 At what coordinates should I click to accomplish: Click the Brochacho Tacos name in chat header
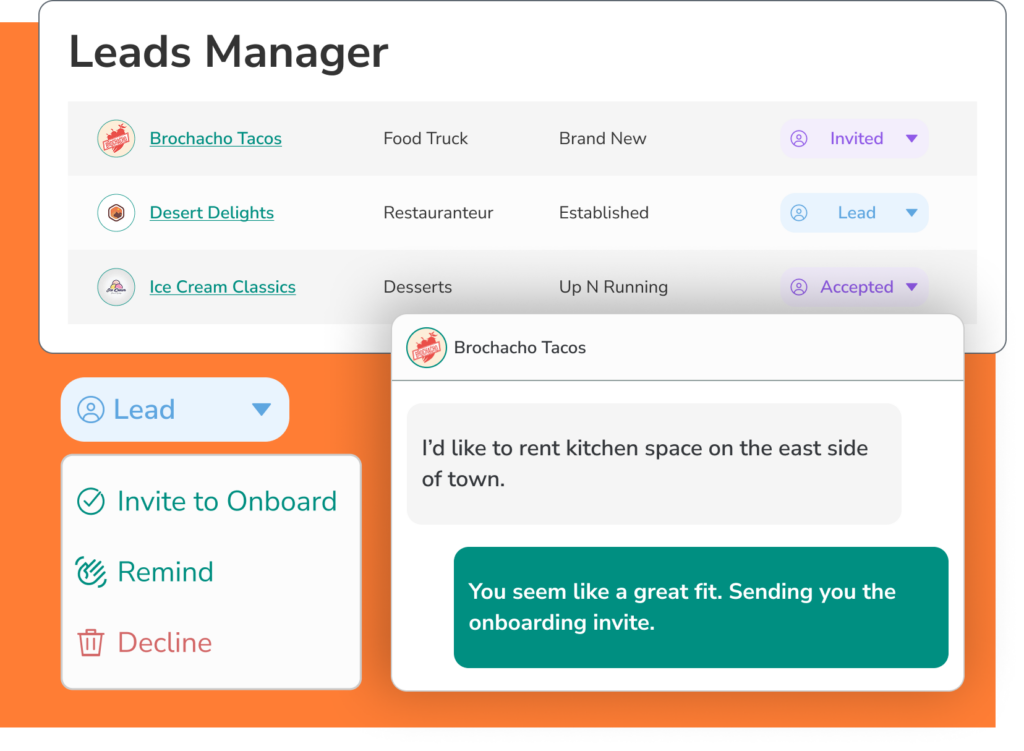(x=520, y=347)
